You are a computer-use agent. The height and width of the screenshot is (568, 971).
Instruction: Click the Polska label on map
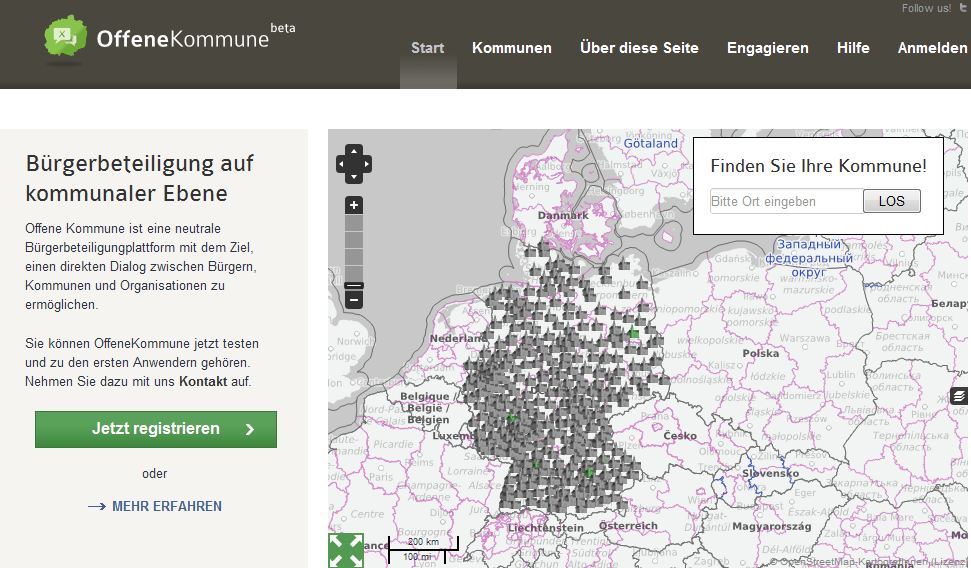pyautogui.click(x=760, y=353)
